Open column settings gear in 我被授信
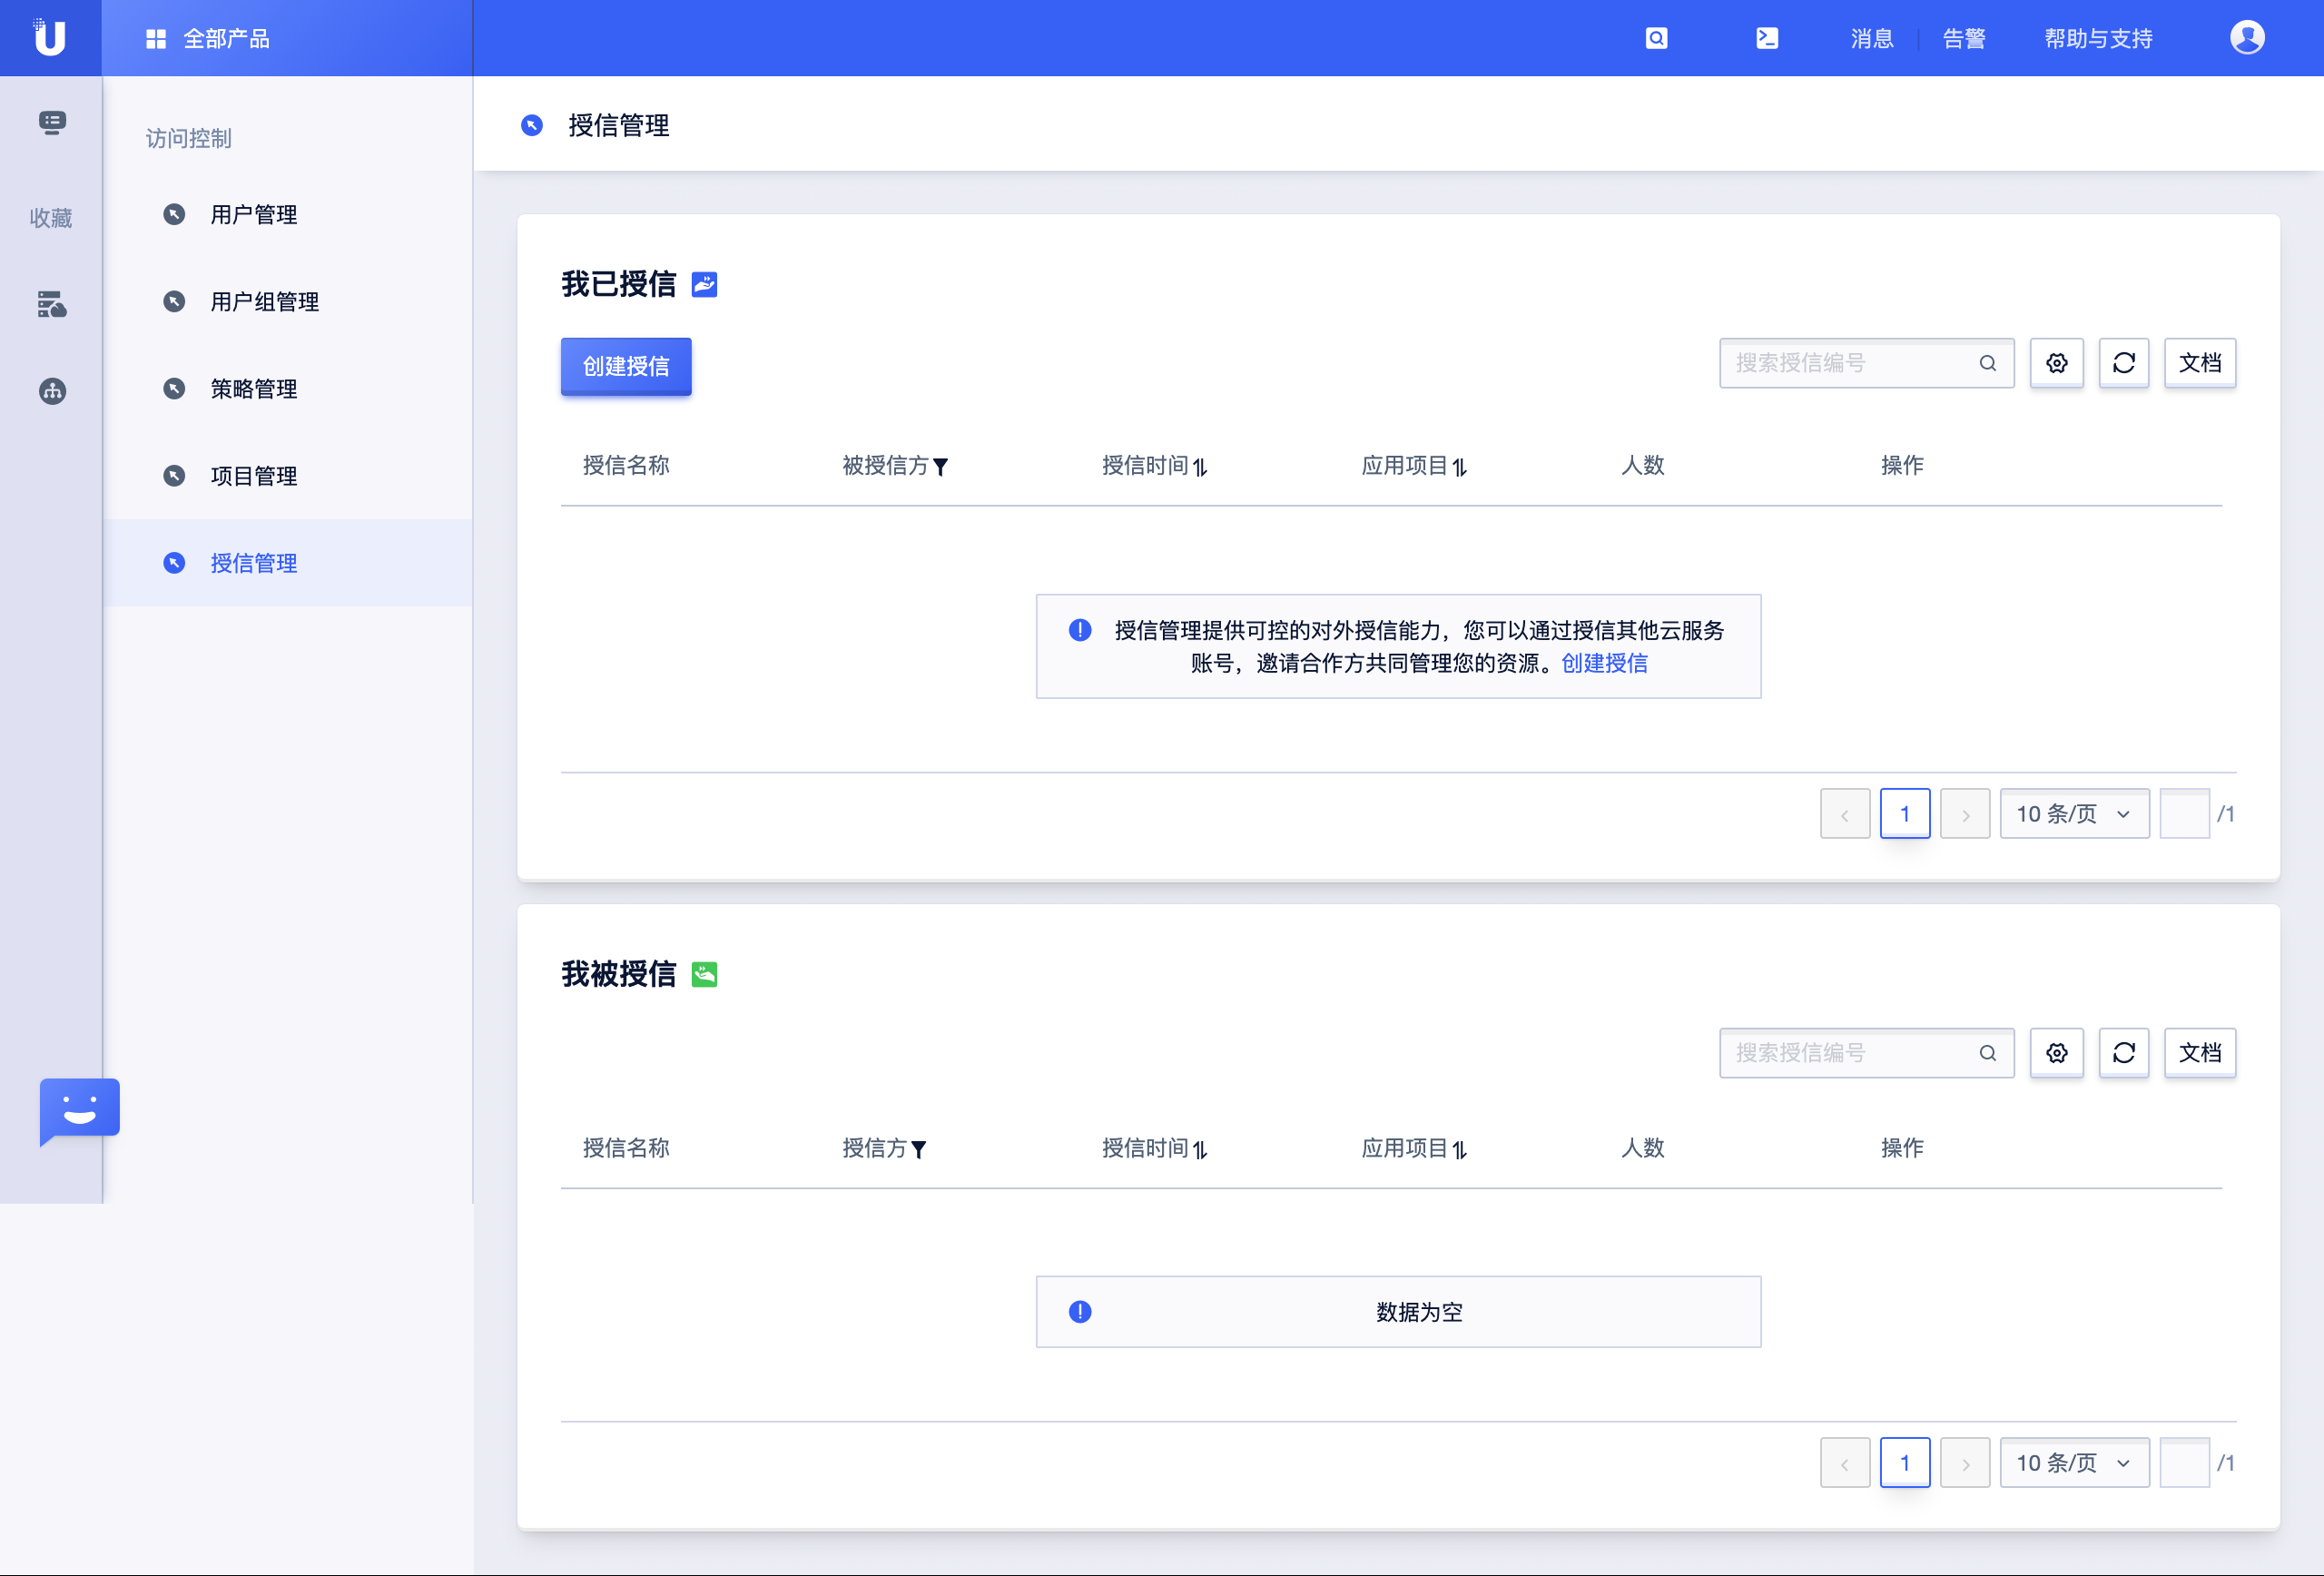The width and height of the screenshot is (2324, 1576). (2057, 1053)
